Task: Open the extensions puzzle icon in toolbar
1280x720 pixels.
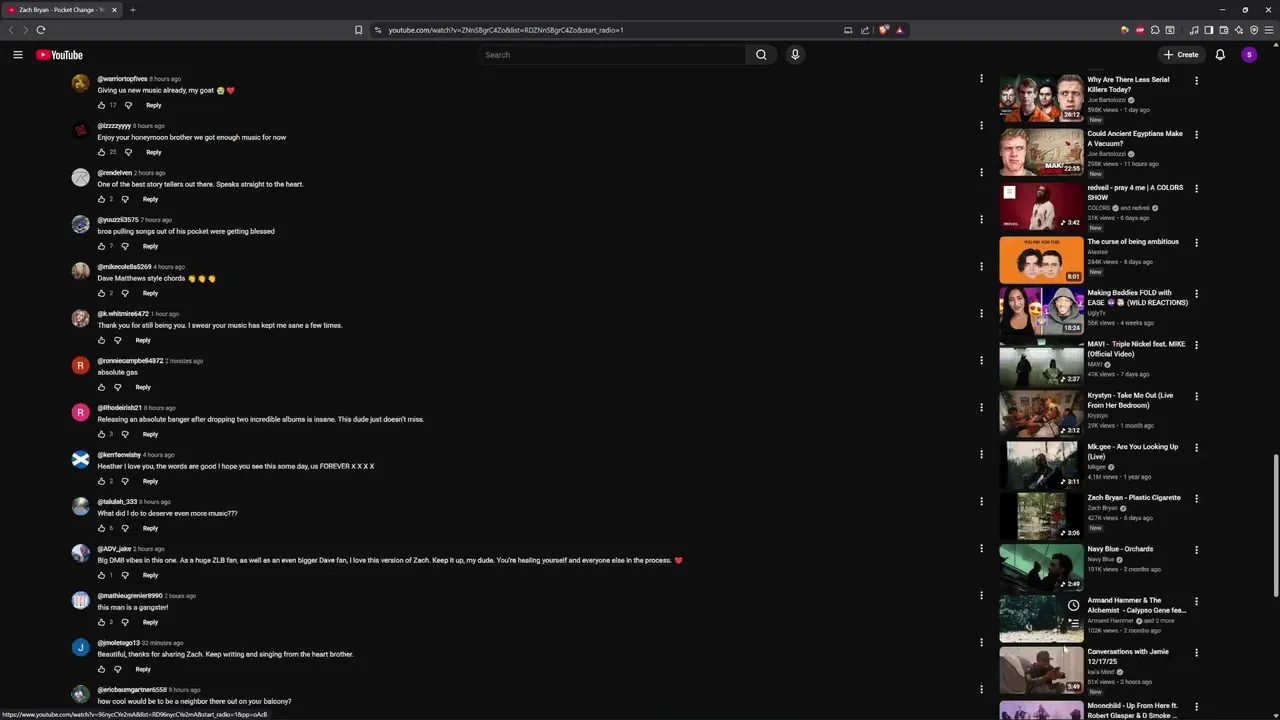Action: [1155, 30]
